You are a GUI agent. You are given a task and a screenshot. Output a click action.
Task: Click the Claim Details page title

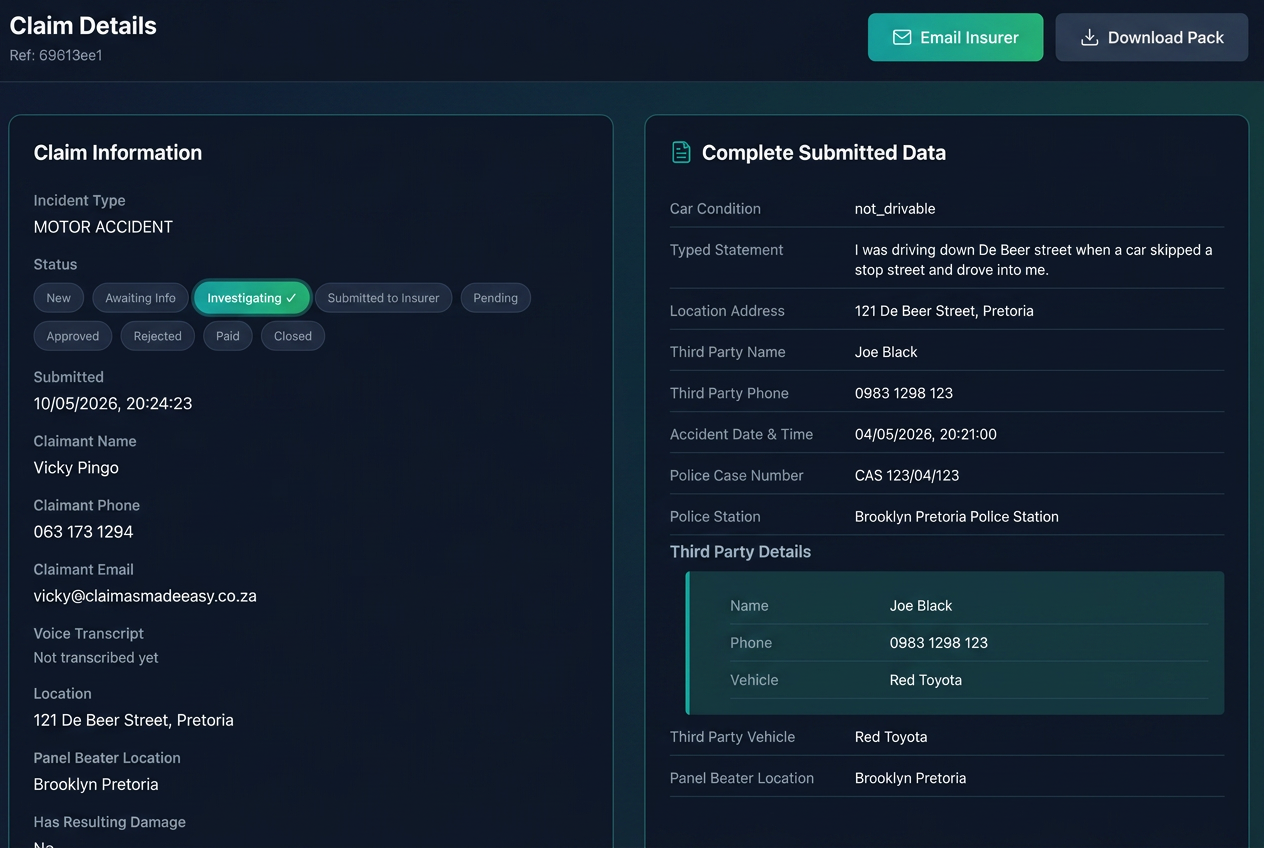[83, 26]
